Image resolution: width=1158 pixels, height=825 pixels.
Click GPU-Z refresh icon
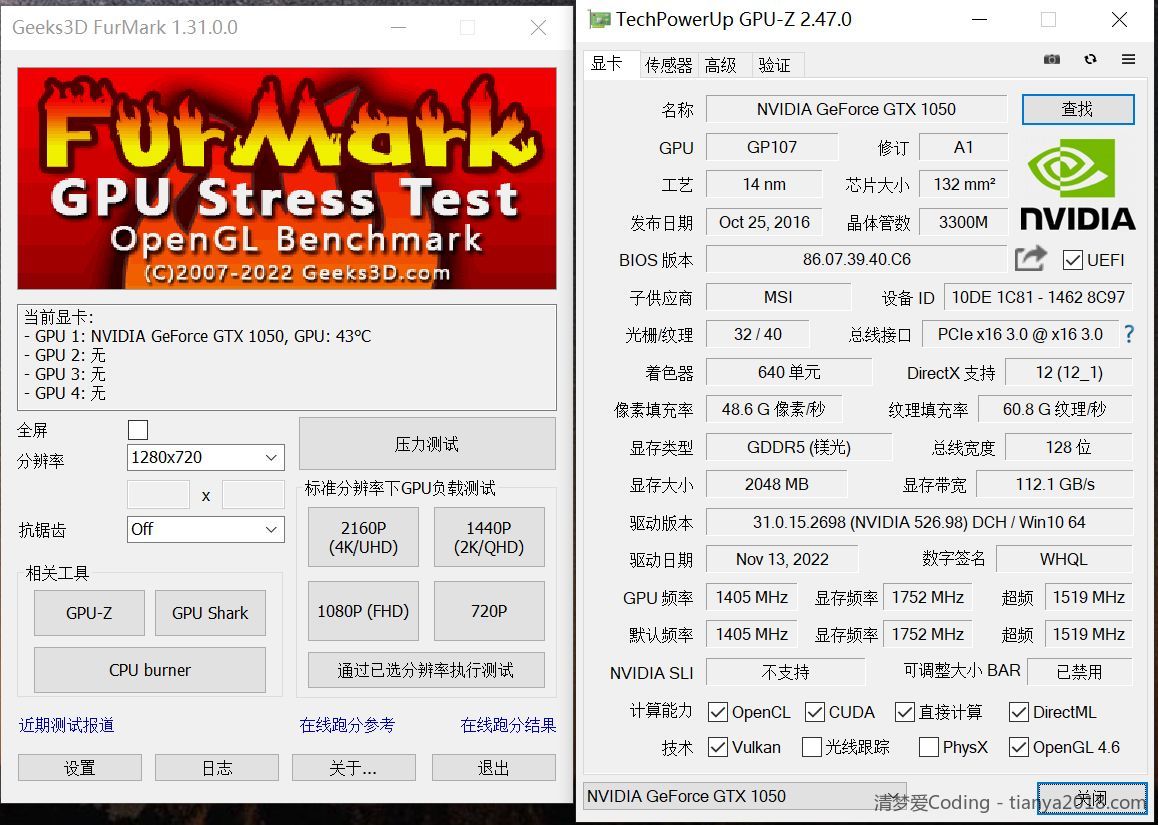pyautogui.click(x=1089, y=59)
